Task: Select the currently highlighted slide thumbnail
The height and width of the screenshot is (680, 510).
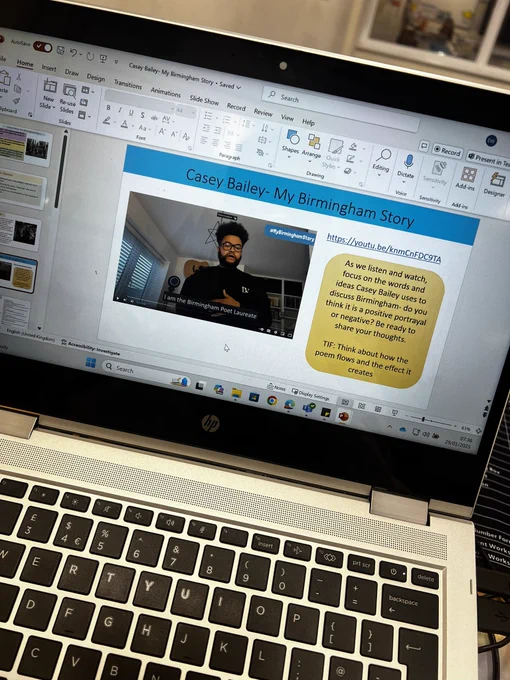Action: click(18, 274)
